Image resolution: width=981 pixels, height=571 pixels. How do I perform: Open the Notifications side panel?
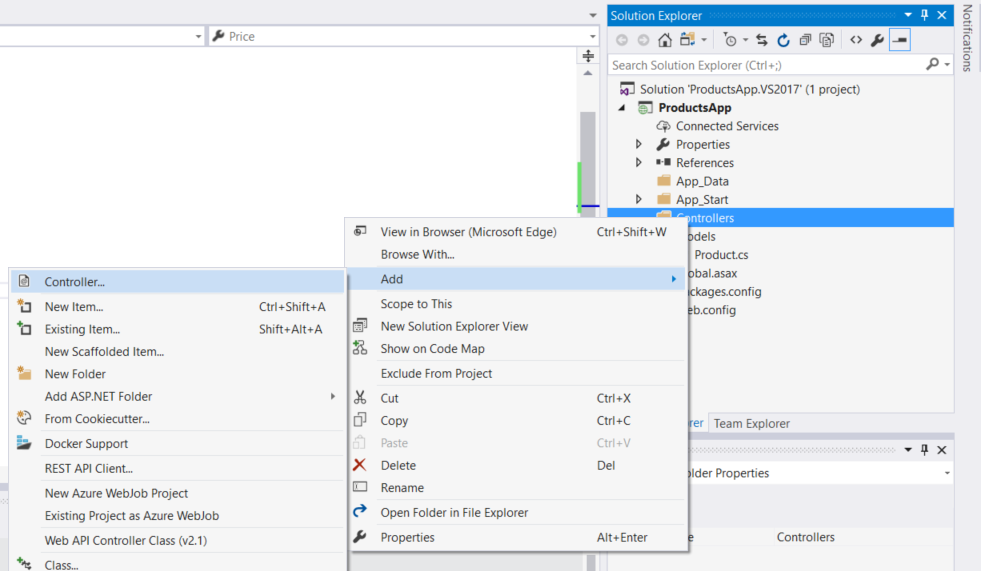coord(967,38)
